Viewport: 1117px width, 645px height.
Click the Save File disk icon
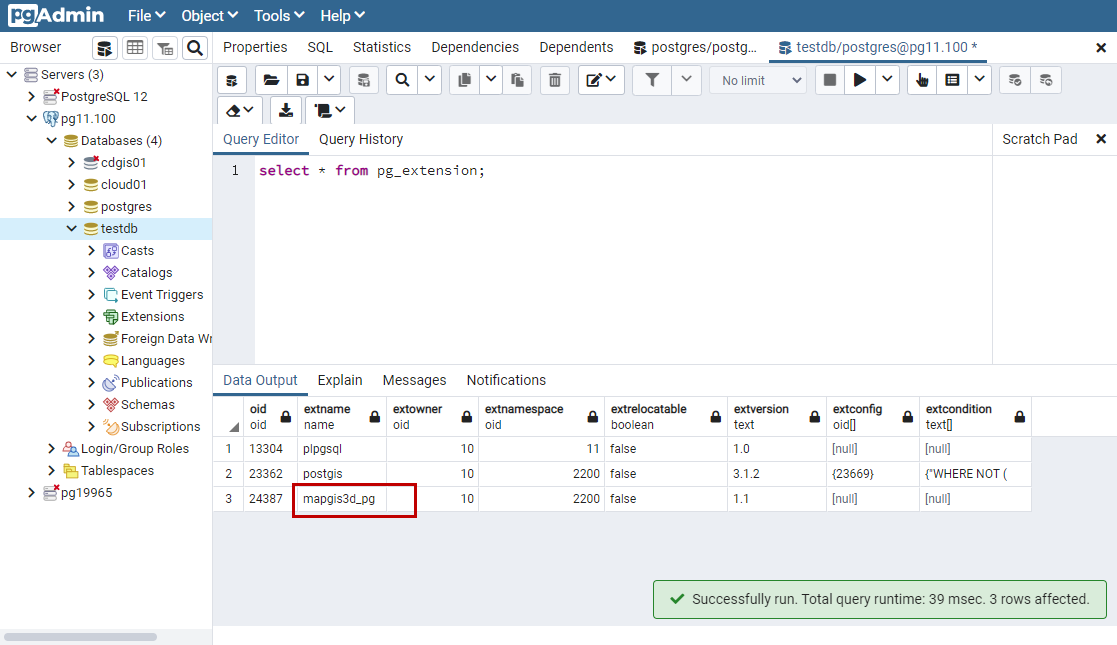tap(302, 81)
